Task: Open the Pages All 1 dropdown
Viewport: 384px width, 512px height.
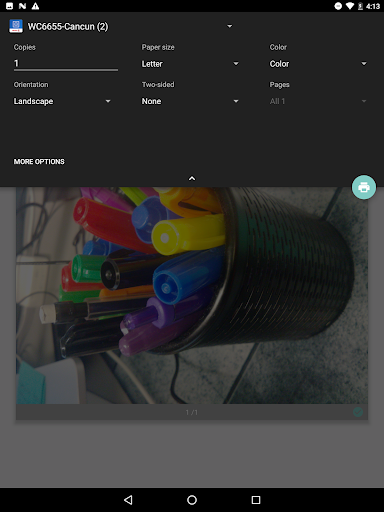Action: [x=318, y=101]
